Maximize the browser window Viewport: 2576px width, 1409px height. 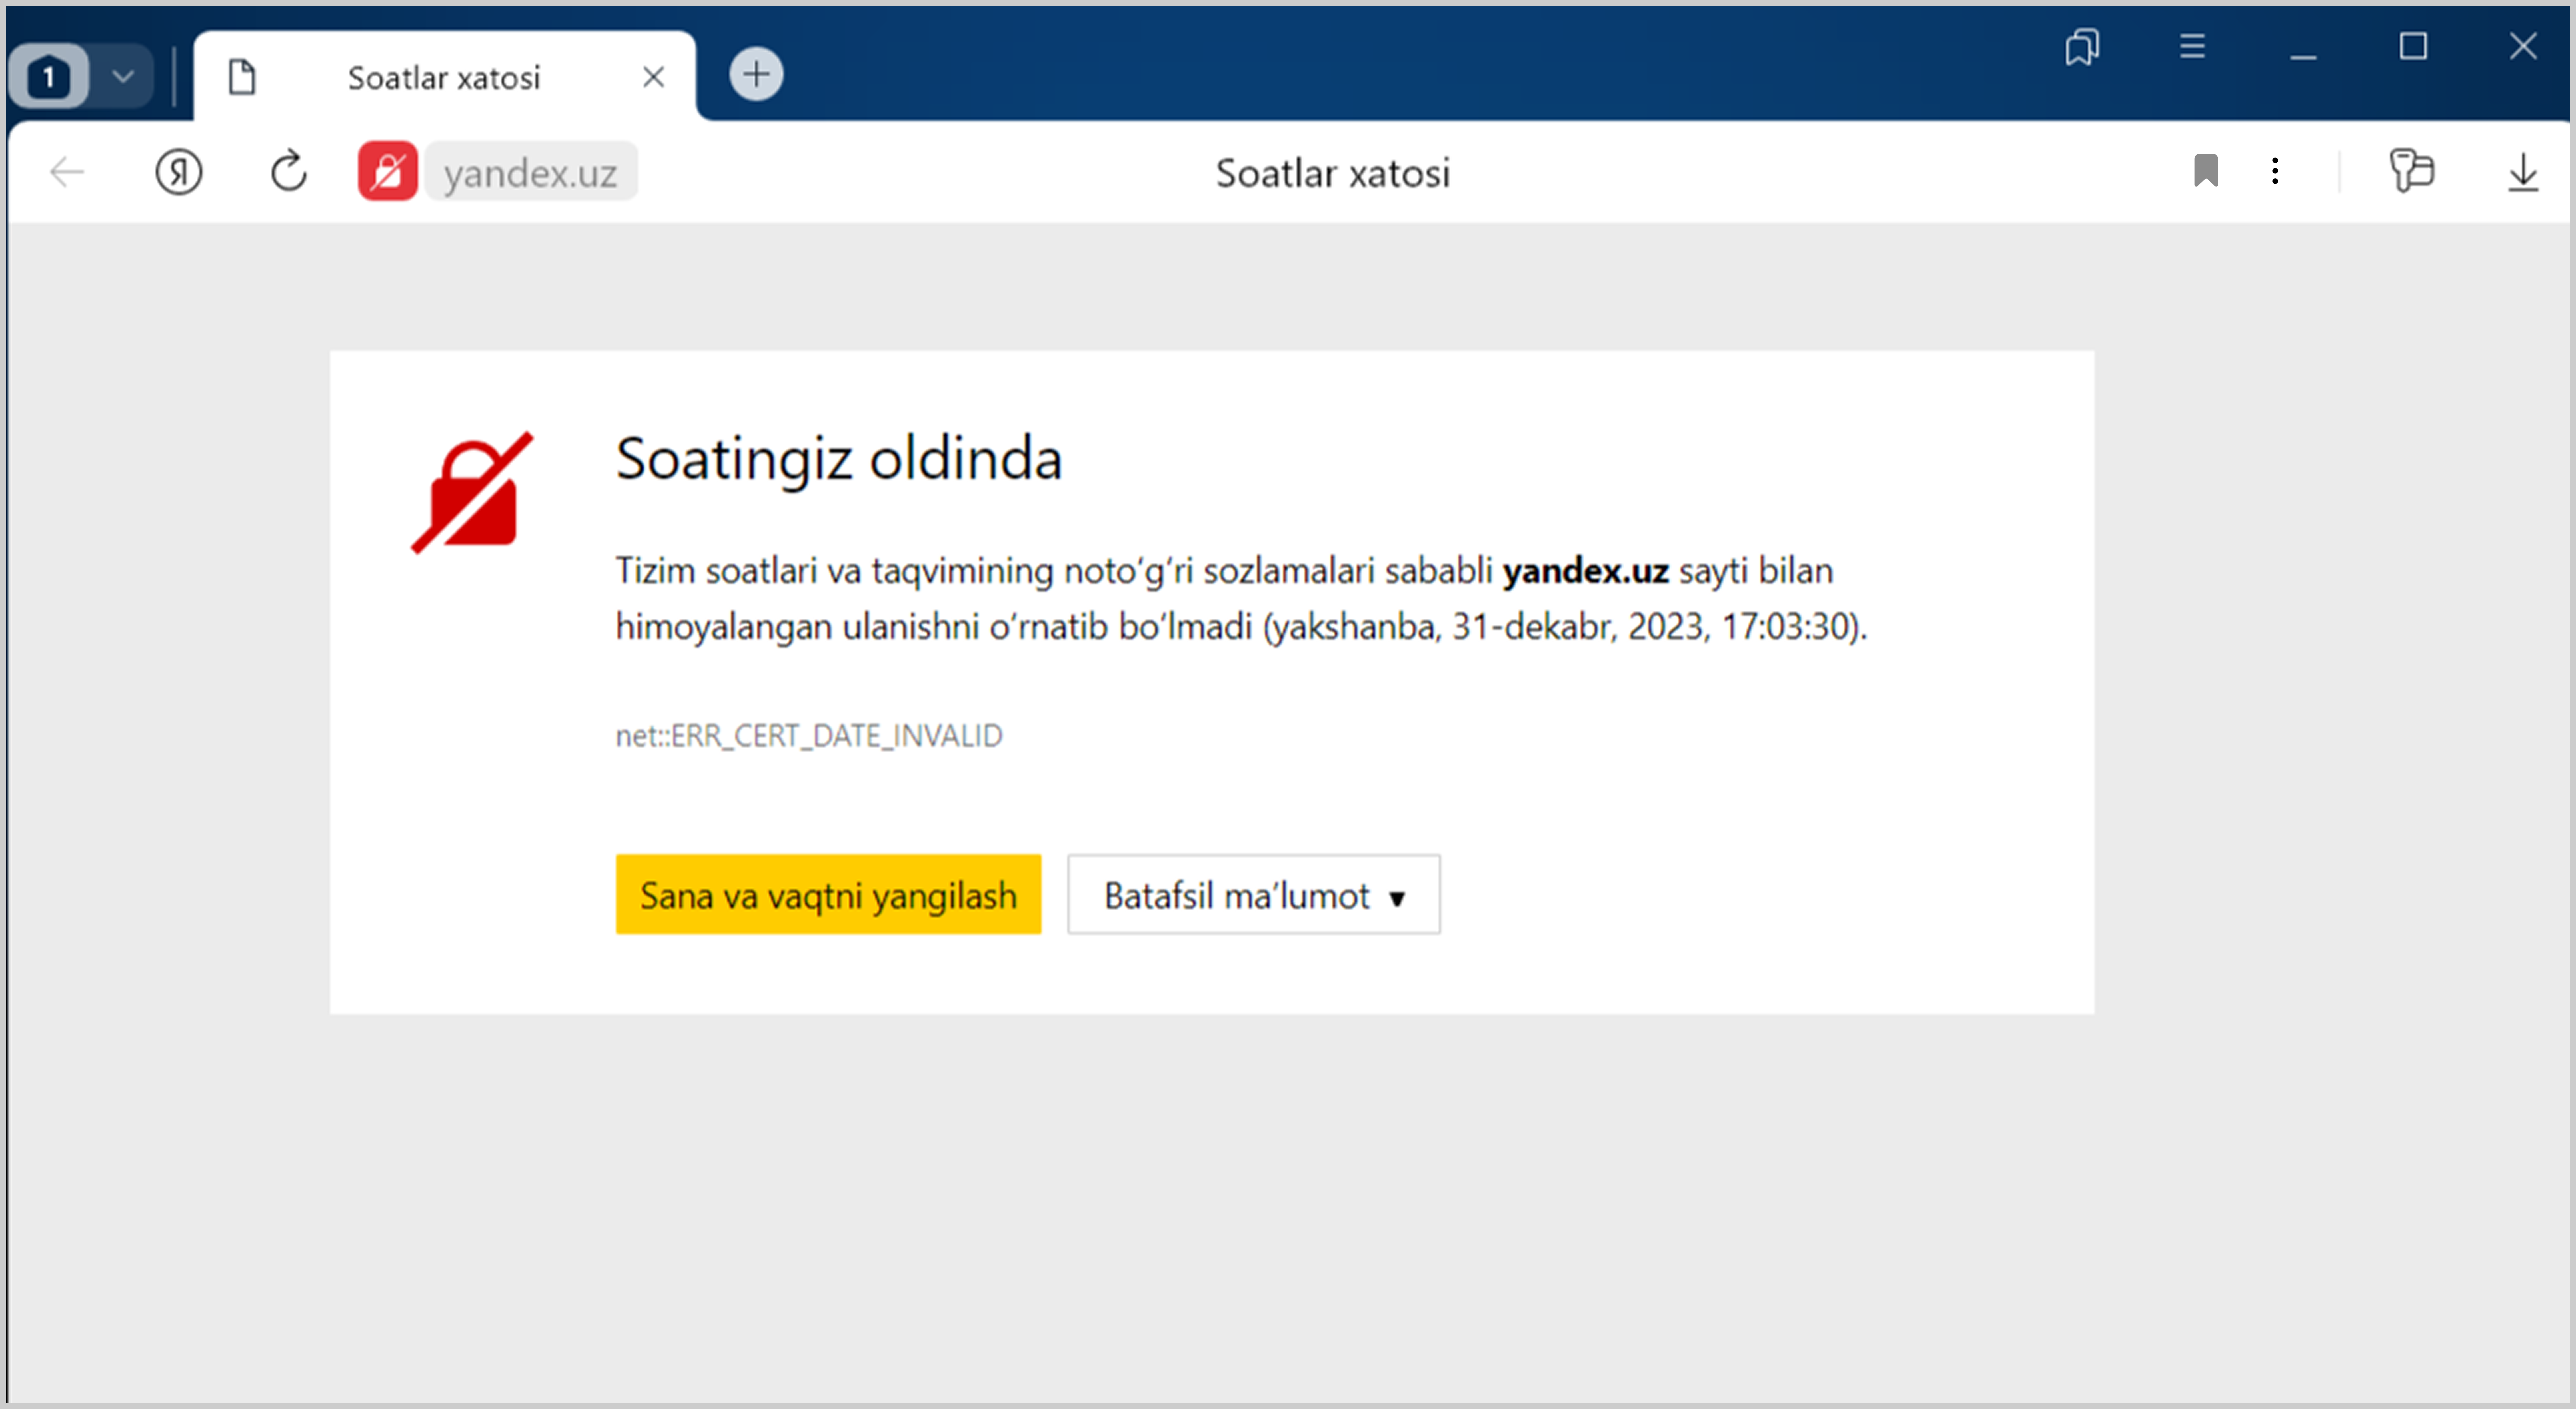click(x=2412, y=47)
